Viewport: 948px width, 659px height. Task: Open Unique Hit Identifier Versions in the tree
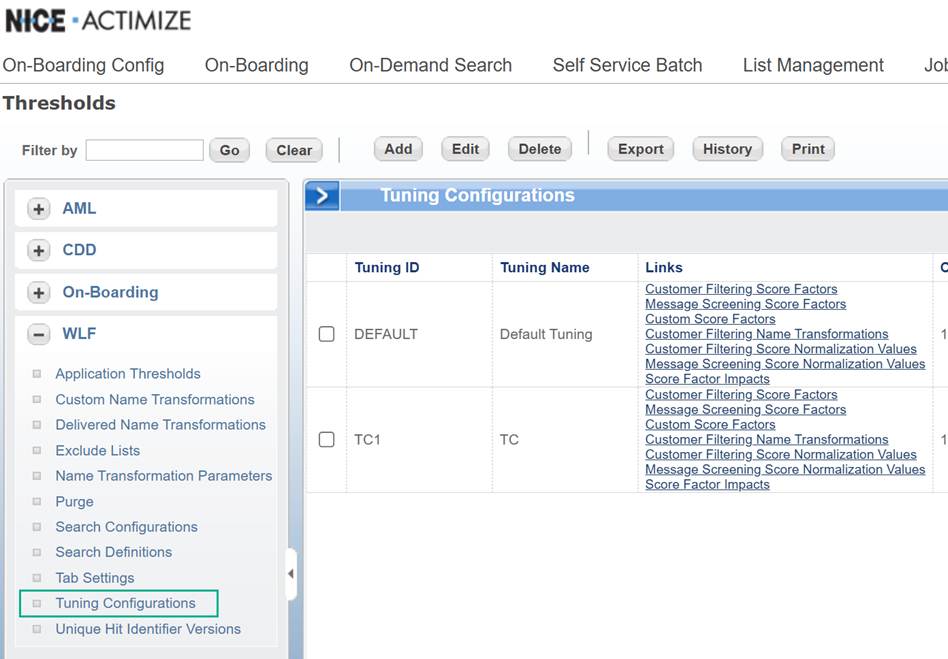pos(148,629)
